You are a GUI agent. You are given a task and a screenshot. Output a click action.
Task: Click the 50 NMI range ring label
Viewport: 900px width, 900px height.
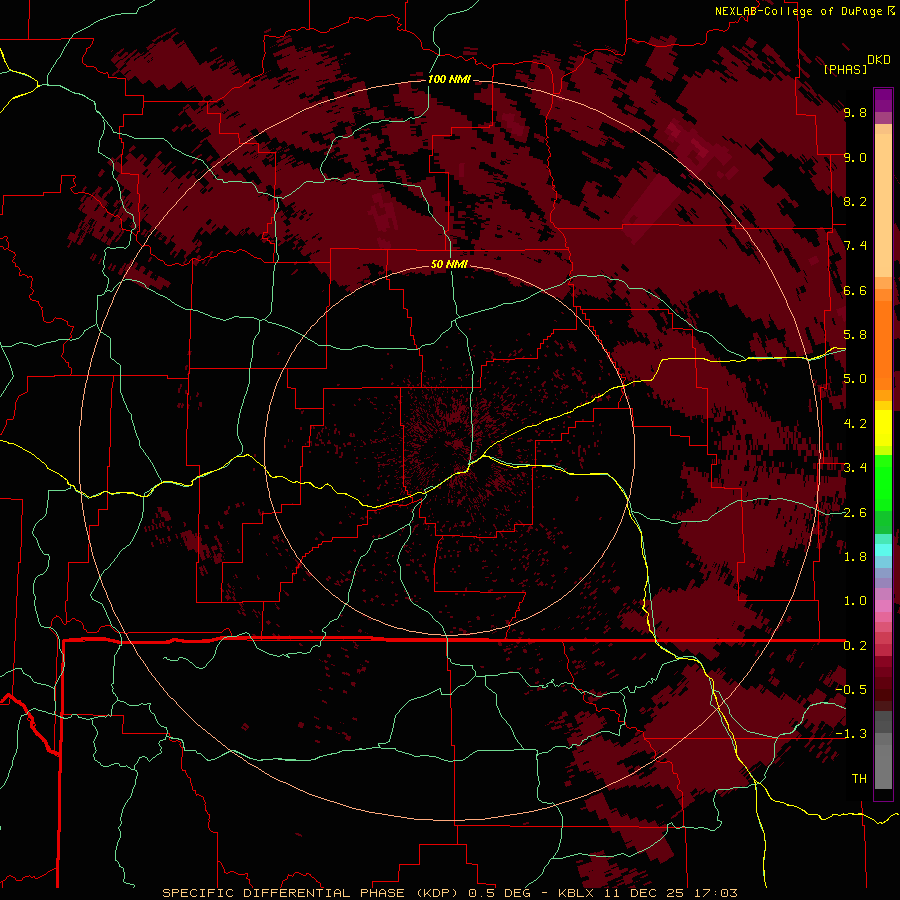click(x=449, y=264)
